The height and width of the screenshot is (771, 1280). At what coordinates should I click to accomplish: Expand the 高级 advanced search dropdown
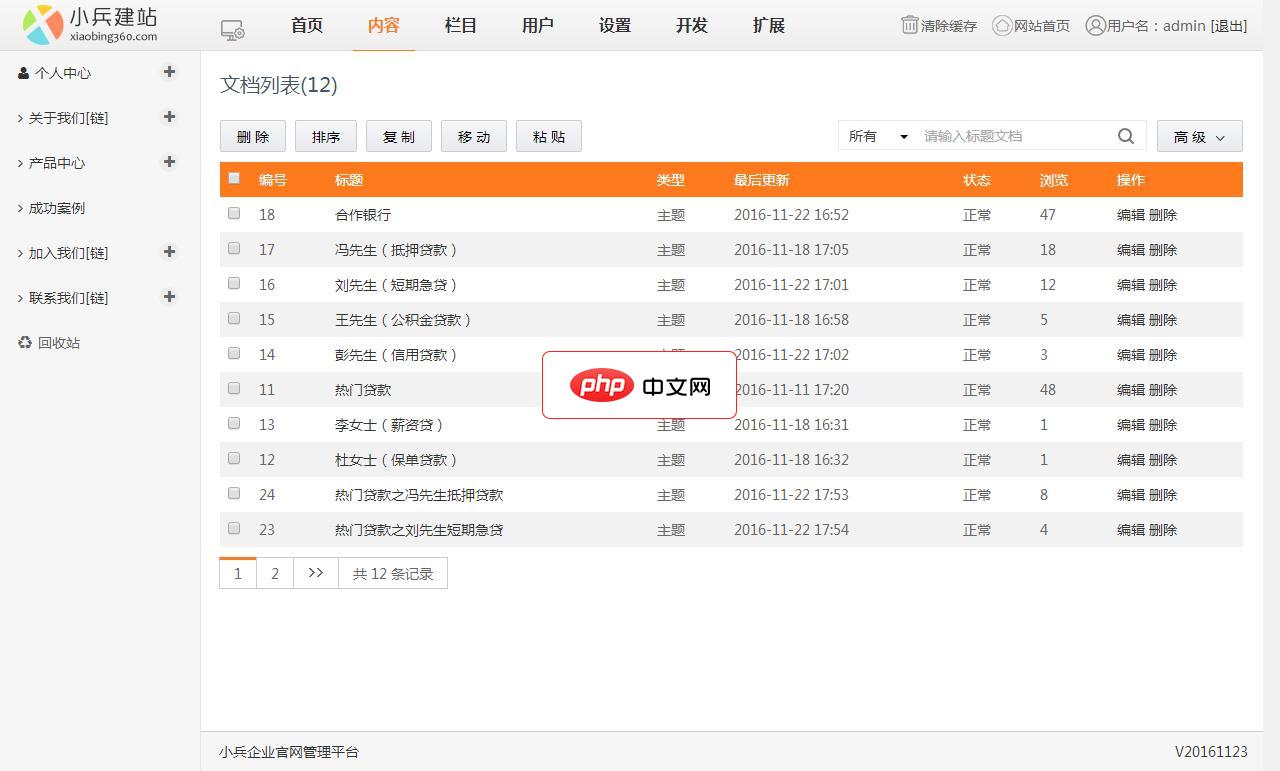(1199, 137)
